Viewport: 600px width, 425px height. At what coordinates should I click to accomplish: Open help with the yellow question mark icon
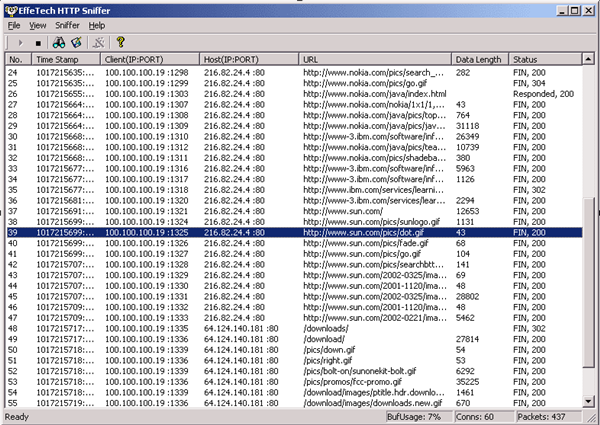[121, 42]
